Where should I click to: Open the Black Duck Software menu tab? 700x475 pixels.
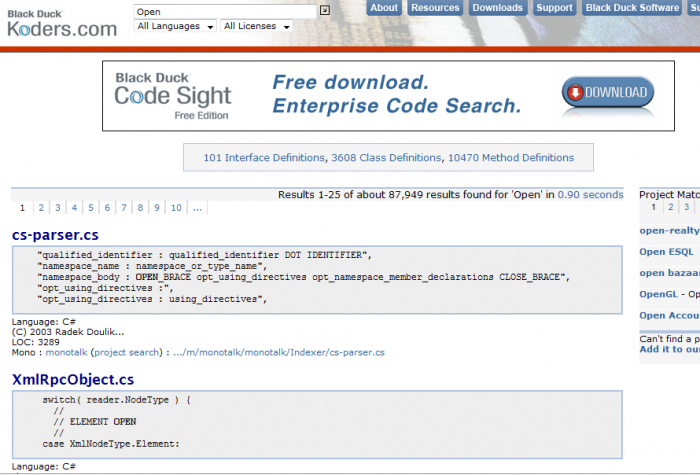tap(632, 8)
